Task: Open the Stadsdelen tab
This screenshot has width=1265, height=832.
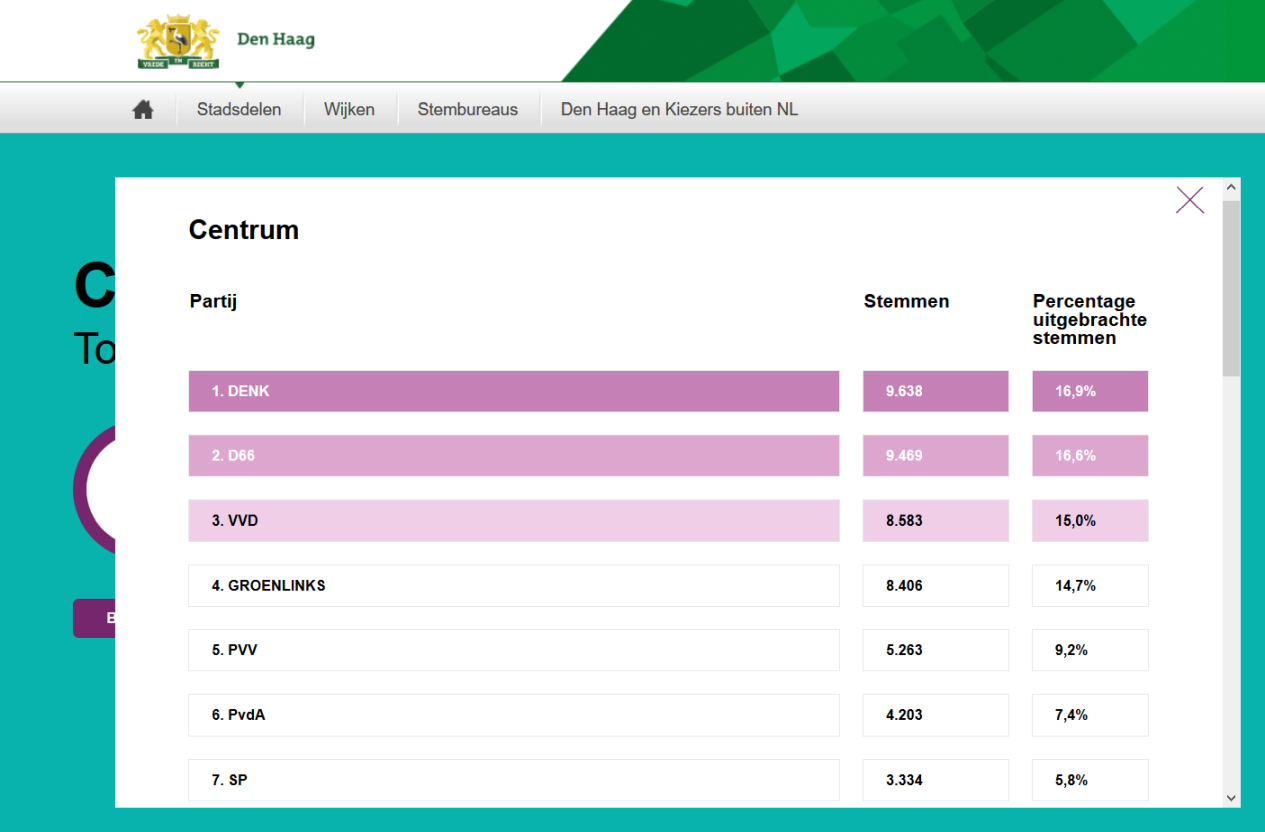Action: tap(239, 110)
